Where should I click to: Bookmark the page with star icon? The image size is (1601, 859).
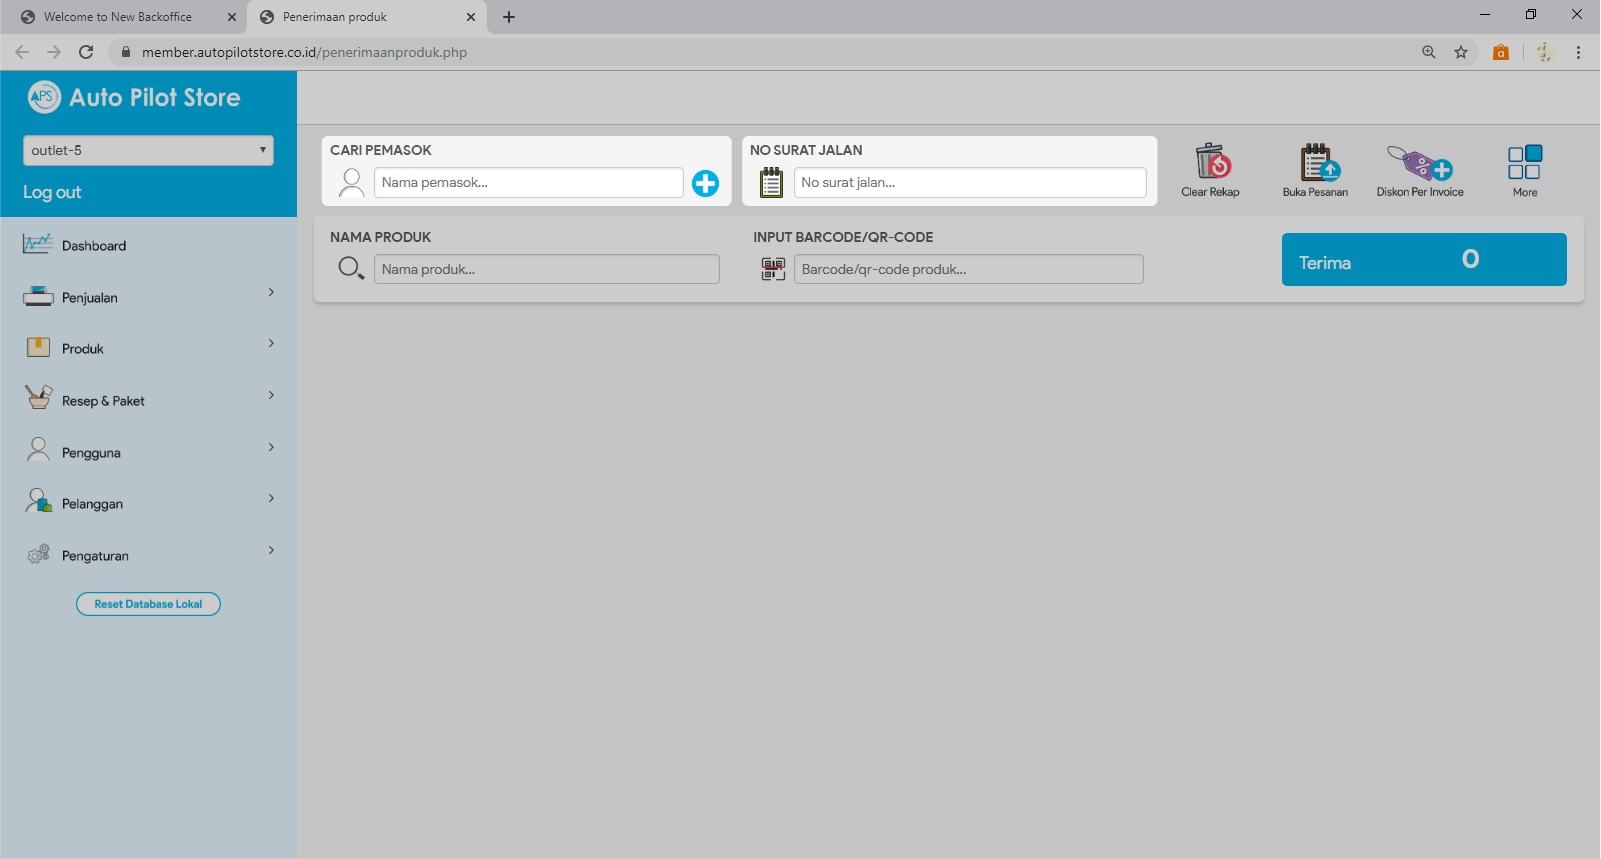(1461, 52)
